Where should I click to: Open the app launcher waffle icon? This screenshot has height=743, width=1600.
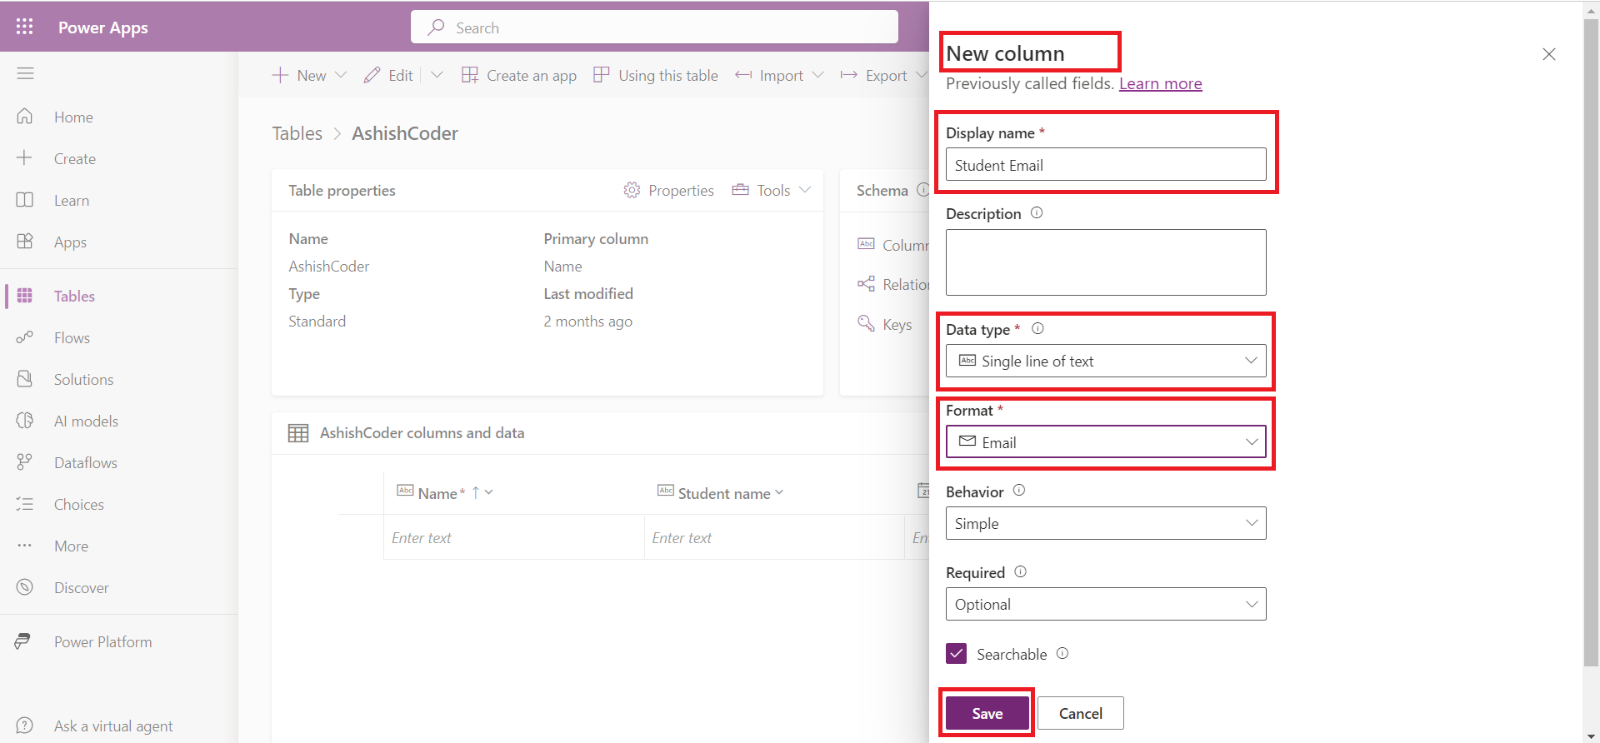tap(25, 27)
